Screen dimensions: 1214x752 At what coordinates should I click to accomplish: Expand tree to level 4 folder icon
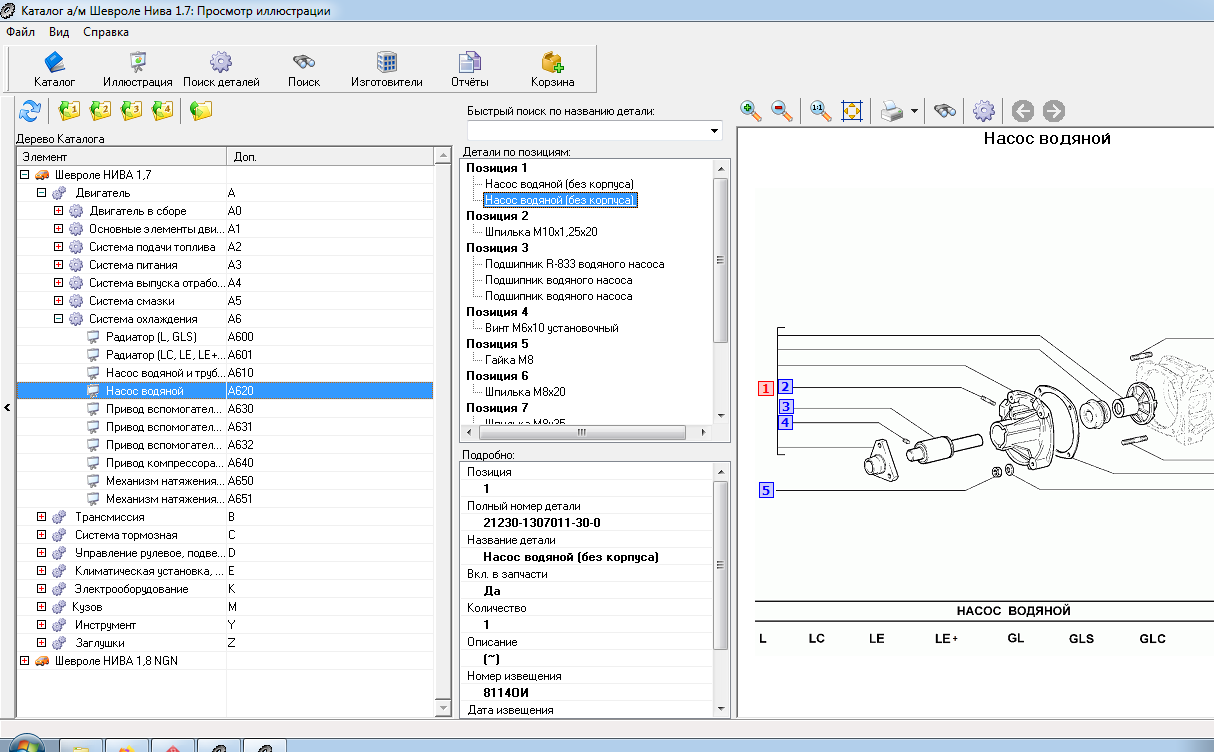tap(163, 110)
